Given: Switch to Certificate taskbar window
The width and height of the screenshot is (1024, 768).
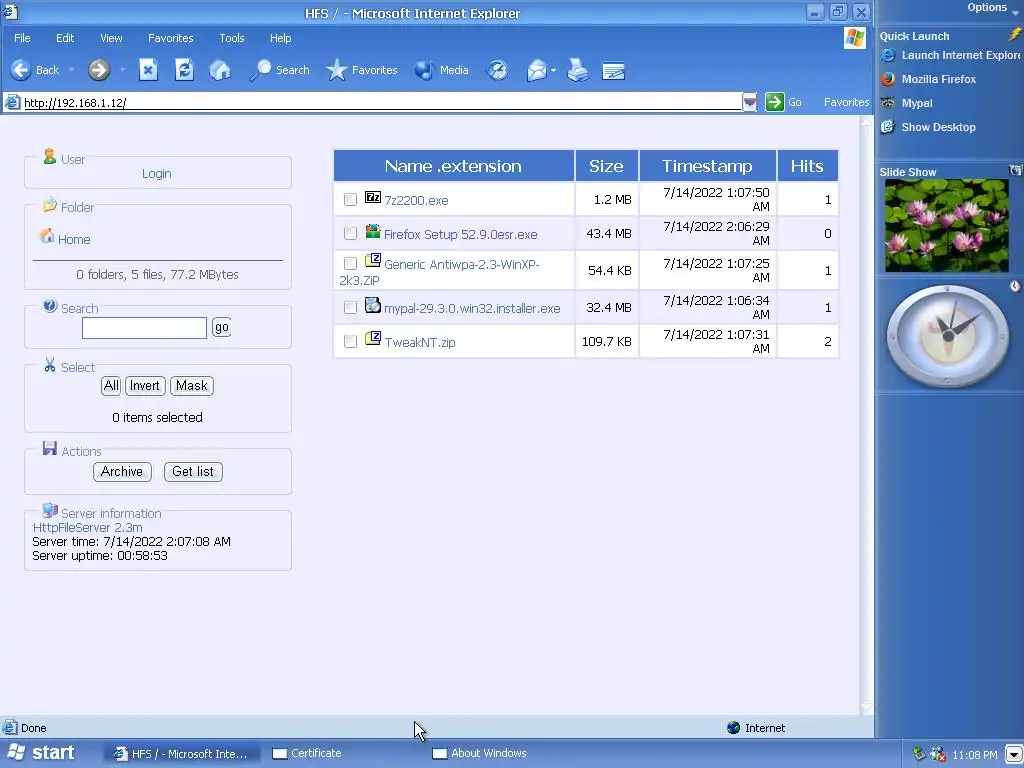Looking at the screenshot, I should pyautogui.click(x=307, y=753).
